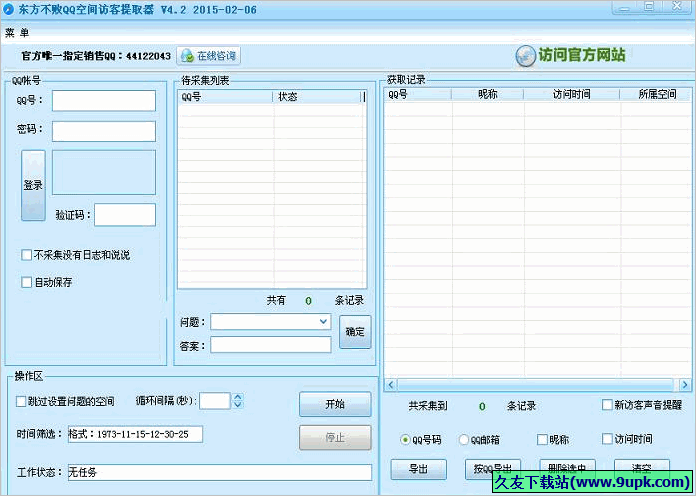696x496 pixels.
Task: Click the 删除选中 button
Action: click(567, 467)
